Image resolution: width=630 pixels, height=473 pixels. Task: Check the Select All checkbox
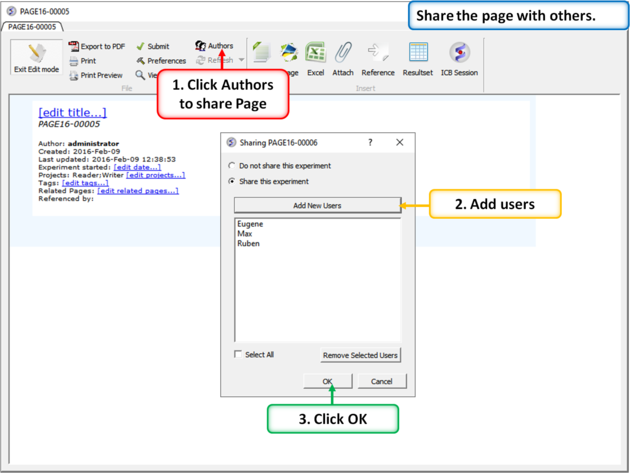pyautogui.click(x=238, y=354)
